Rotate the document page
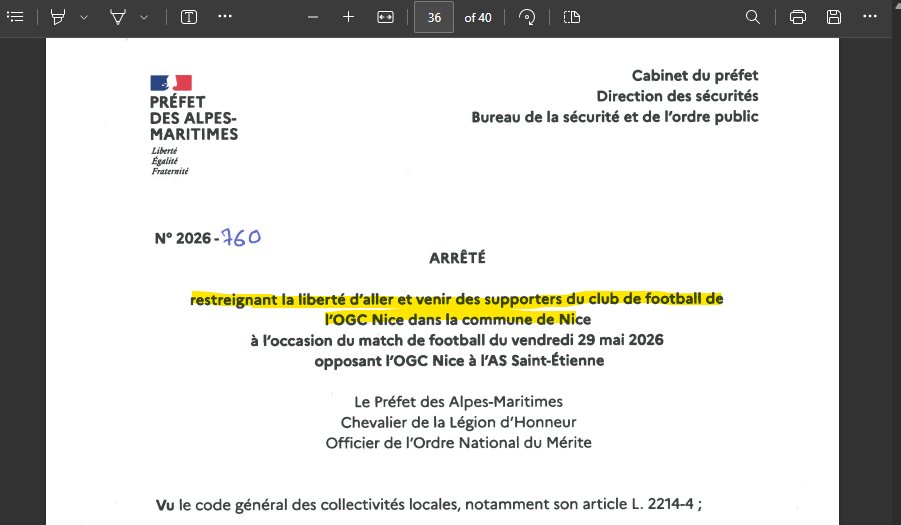Image resolution: width=901 pixels, height=525 pixels. (527, 17)
